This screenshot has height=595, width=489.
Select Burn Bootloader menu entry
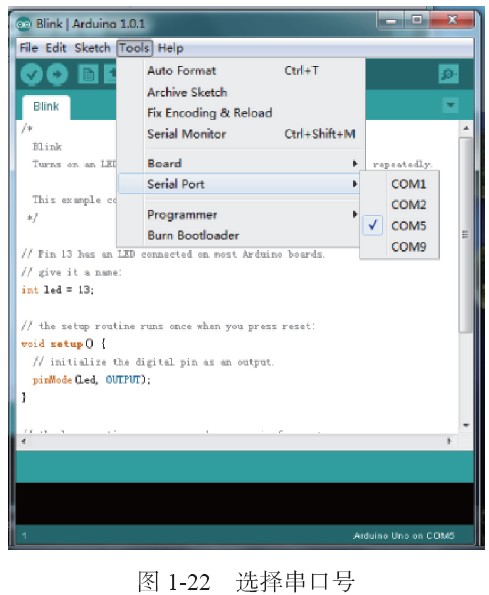click(239, 235)
